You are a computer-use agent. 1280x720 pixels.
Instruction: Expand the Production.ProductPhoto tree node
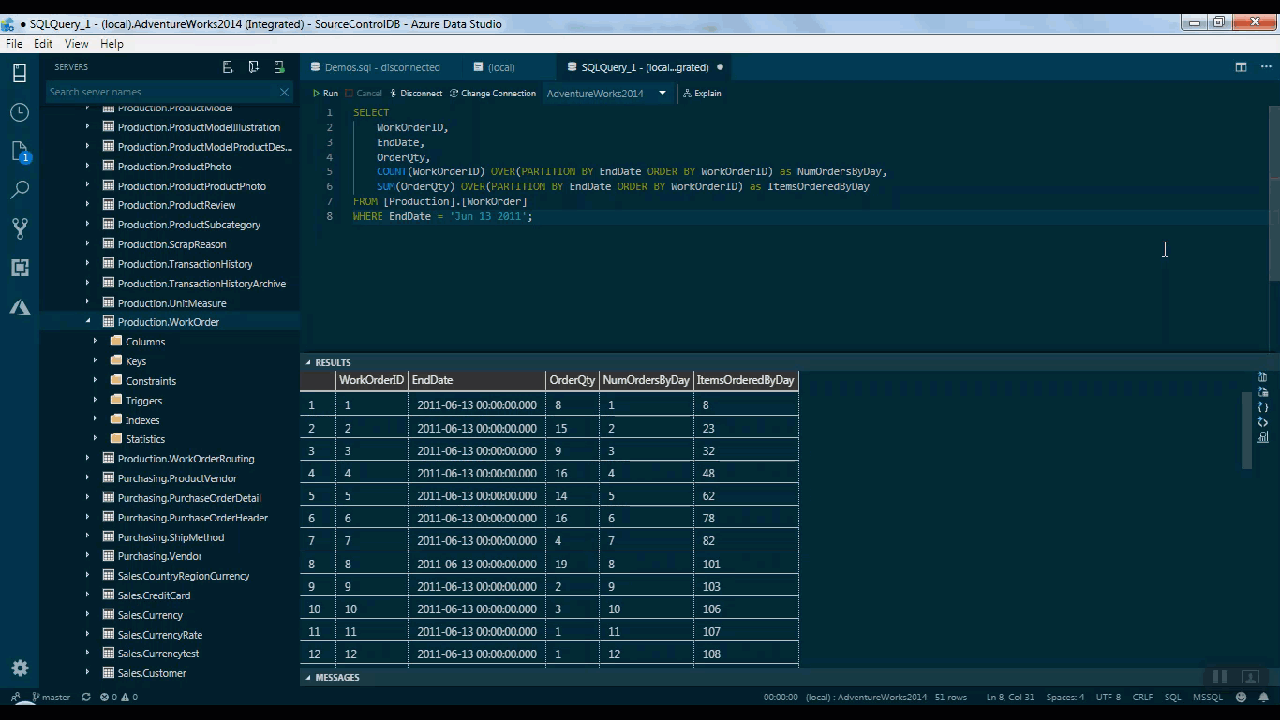point(87,166)
